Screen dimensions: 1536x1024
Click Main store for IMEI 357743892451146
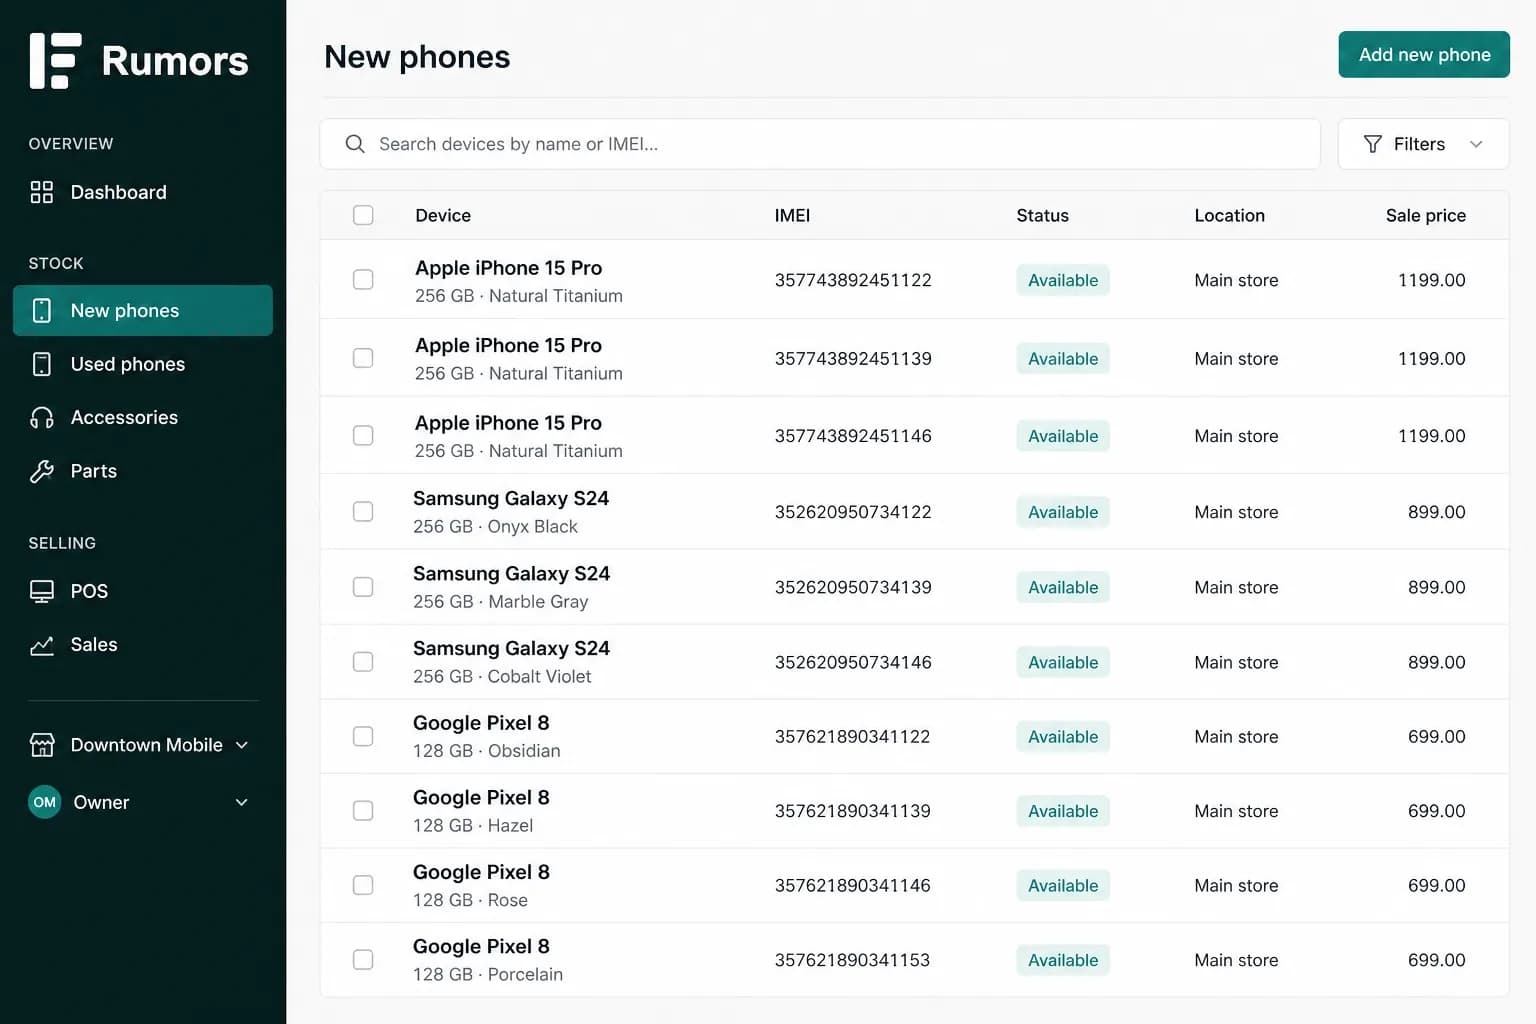click(x=1236, y=436)
